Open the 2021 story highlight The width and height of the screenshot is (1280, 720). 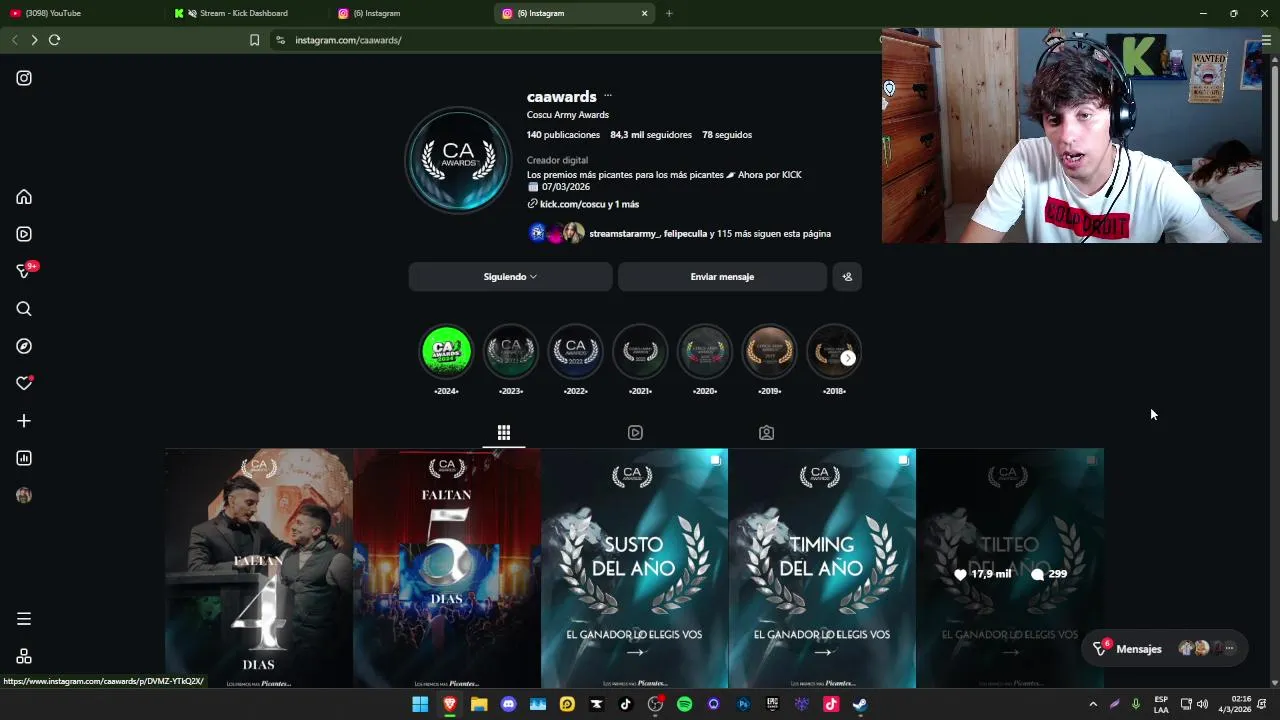(640, 352)
